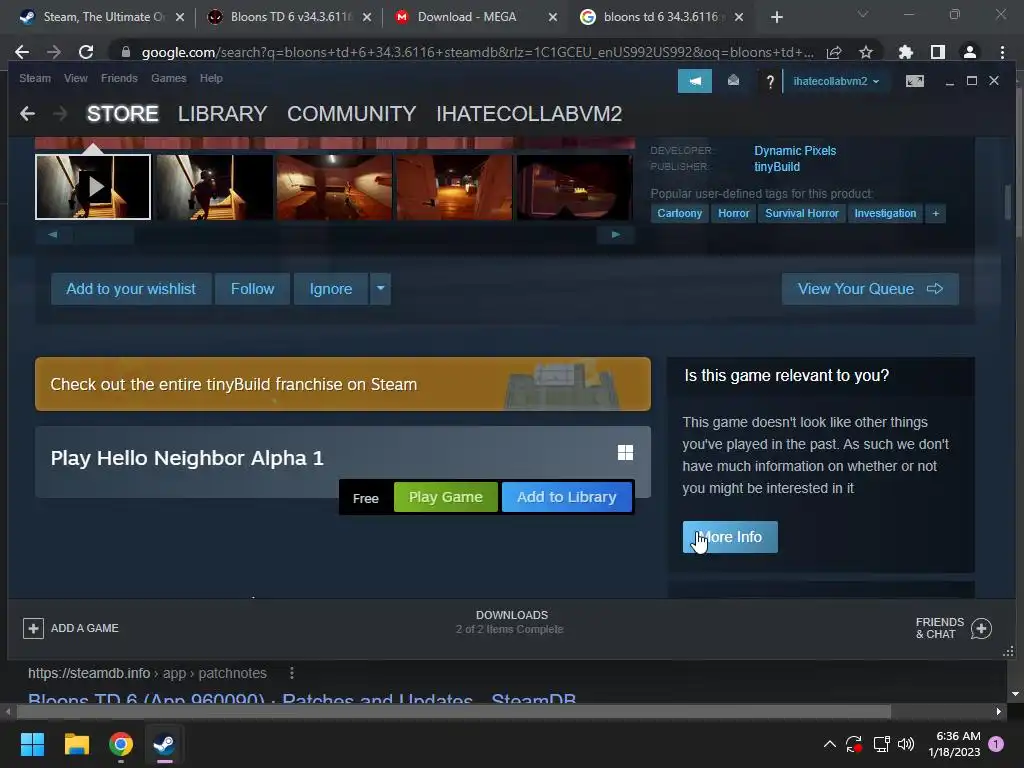Go back in Steam store navigation
Screen dimensions: 1024x768
point(27,114)
